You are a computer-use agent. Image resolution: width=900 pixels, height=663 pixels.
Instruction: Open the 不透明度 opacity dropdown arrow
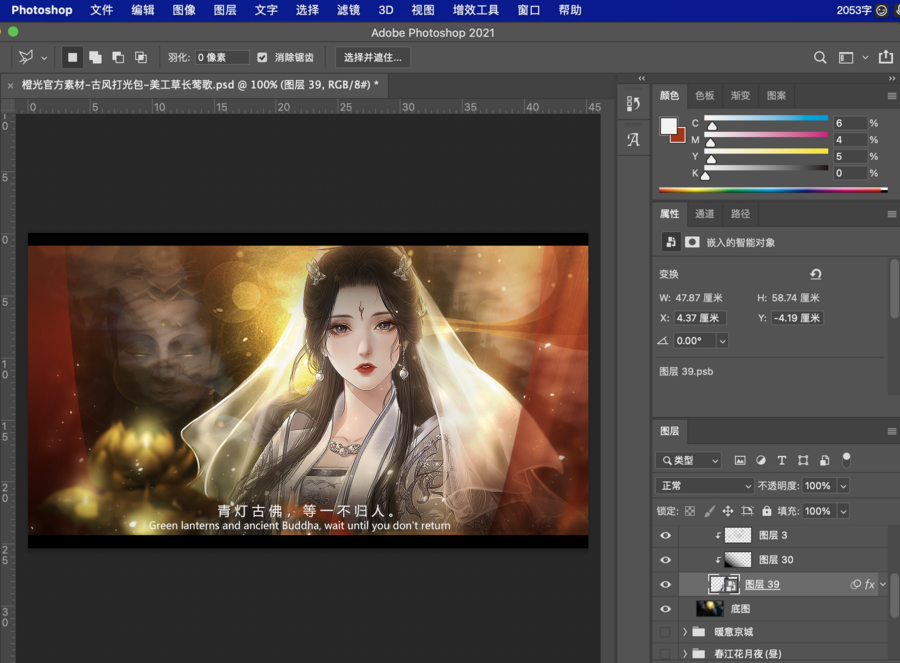[x=843, y=486]
